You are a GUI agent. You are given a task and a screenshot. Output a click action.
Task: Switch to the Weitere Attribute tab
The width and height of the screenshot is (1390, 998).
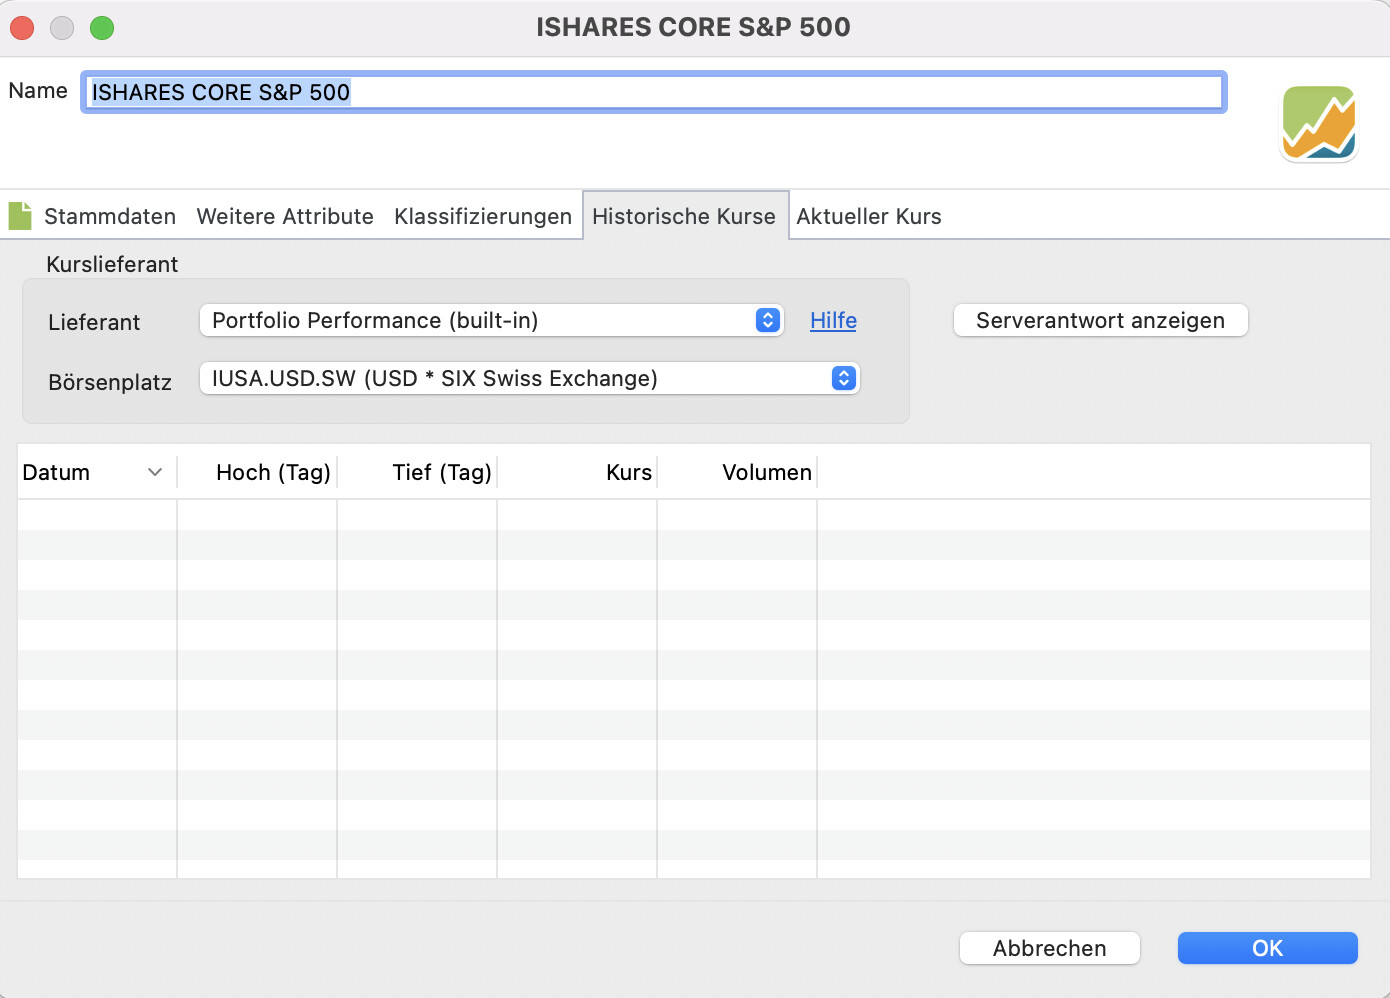[285, 216]
